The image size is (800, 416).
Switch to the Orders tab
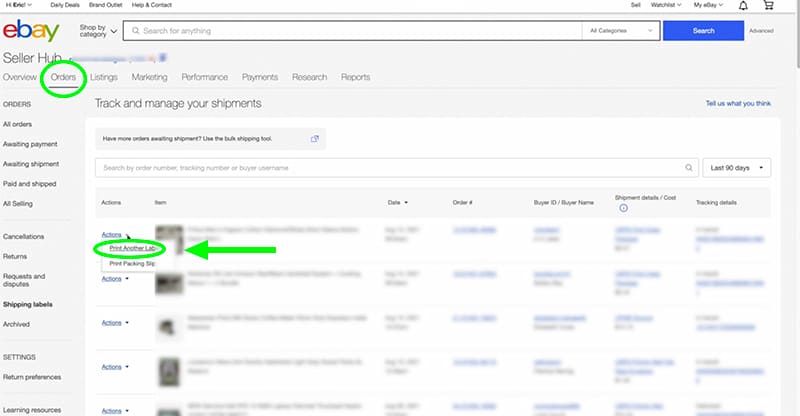pos(63,77)
